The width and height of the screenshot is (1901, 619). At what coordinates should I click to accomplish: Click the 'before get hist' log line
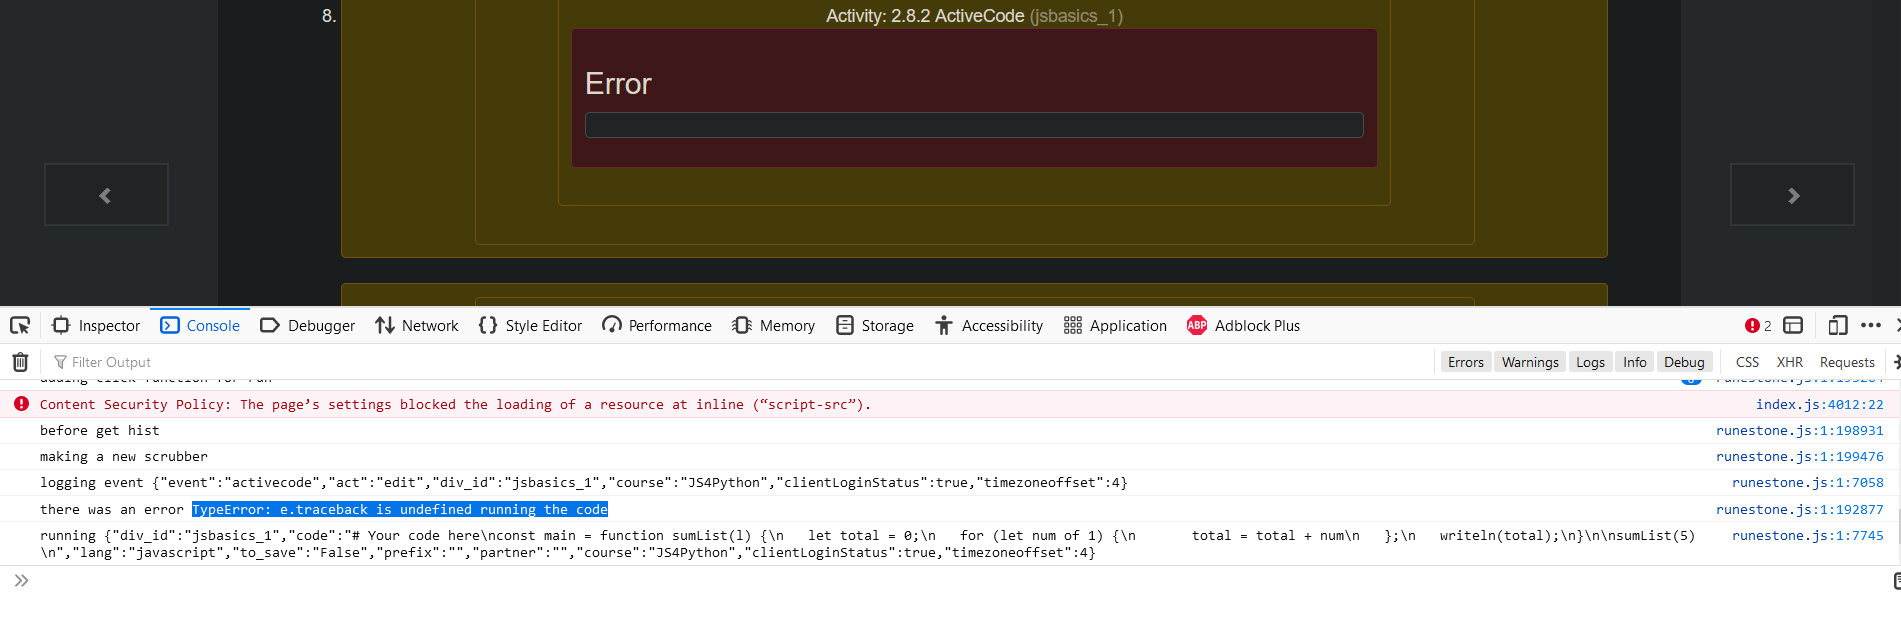pos(99,431)
